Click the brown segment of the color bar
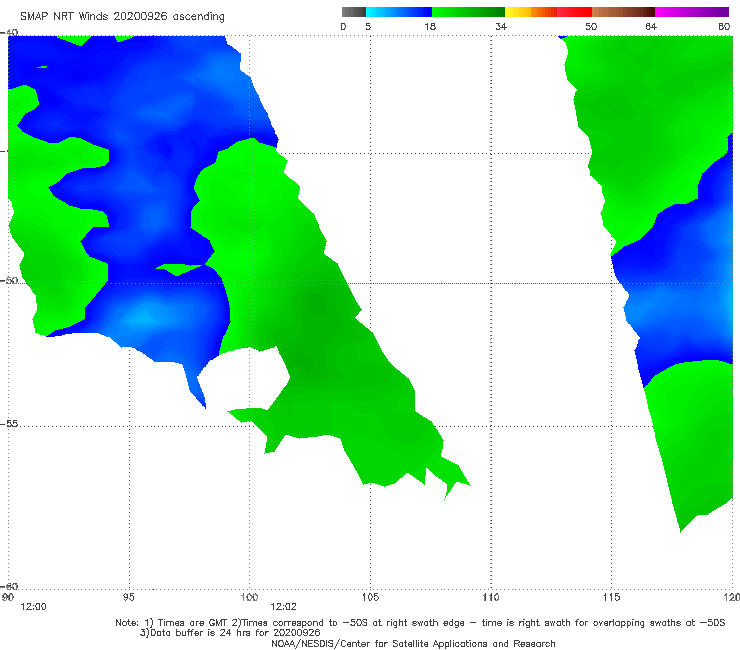 click(623, 12)
